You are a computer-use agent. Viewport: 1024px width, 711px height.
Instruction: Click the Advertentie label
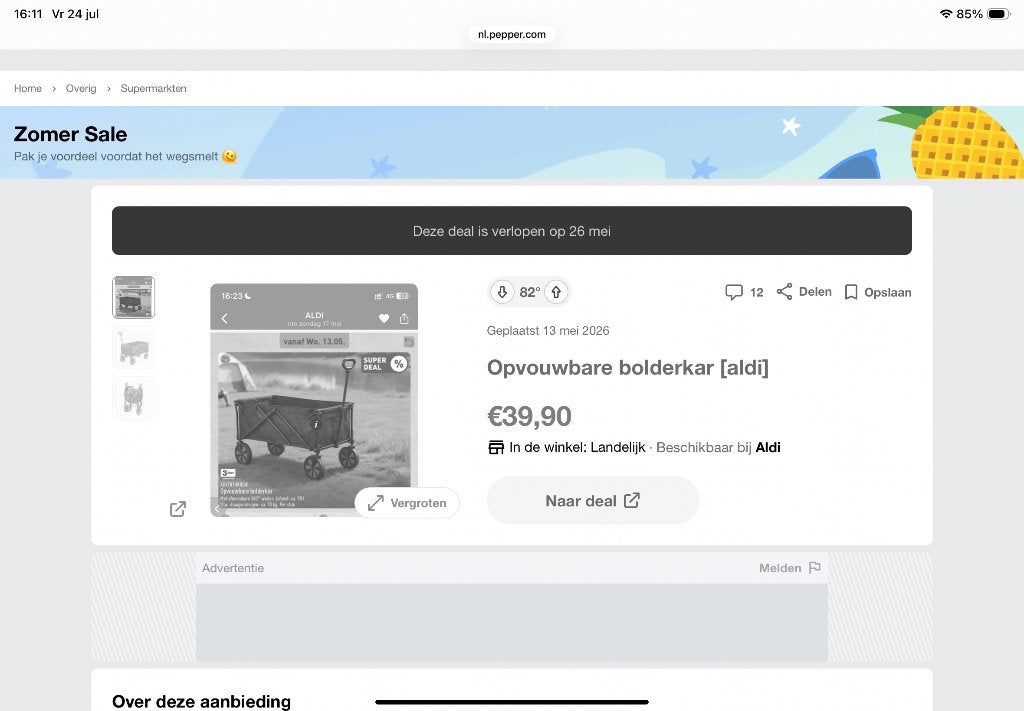click(x=233, y=568)
